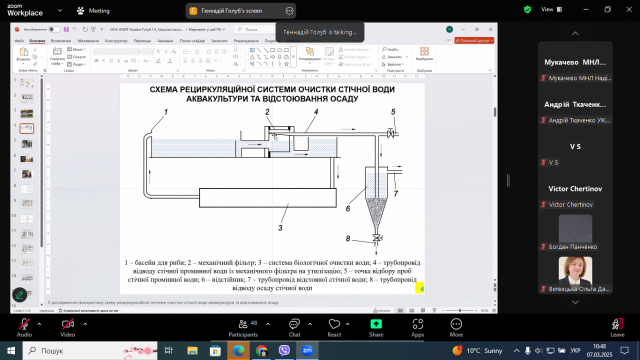
Task: Click the text highlight color icon
Action: tap(158, 61)
